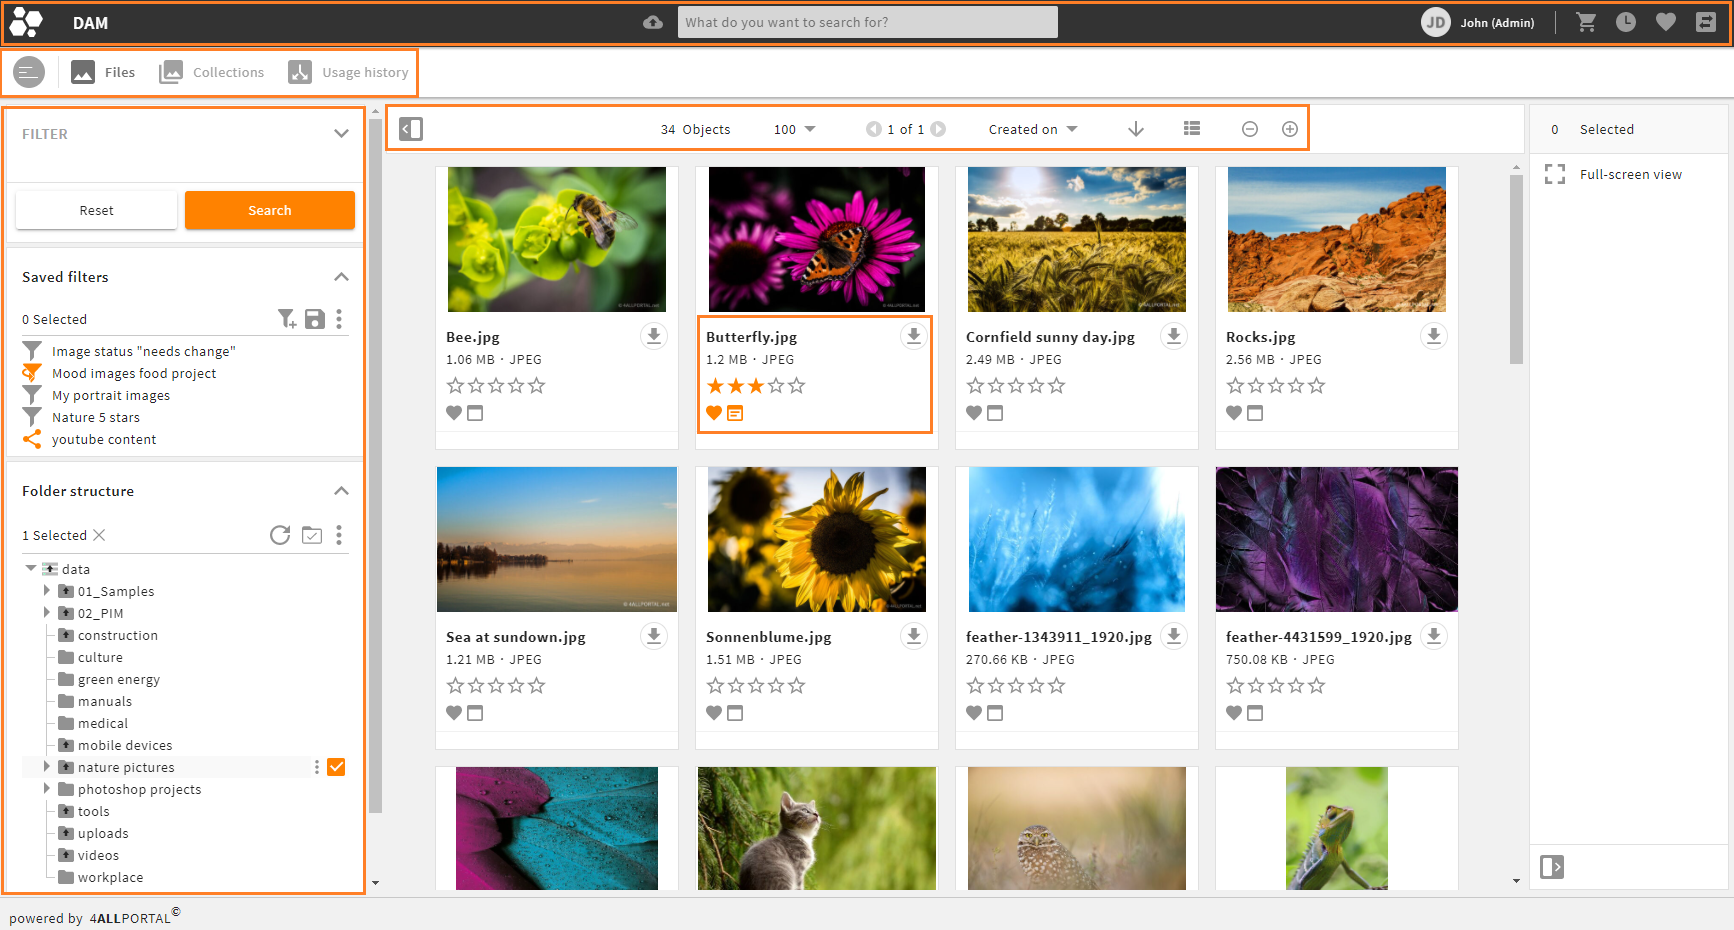Viewport: 1734px width, 930px height.
Task: Toggle selection box of Sea at sundown.jpg
Action: [x=475, y=713]
